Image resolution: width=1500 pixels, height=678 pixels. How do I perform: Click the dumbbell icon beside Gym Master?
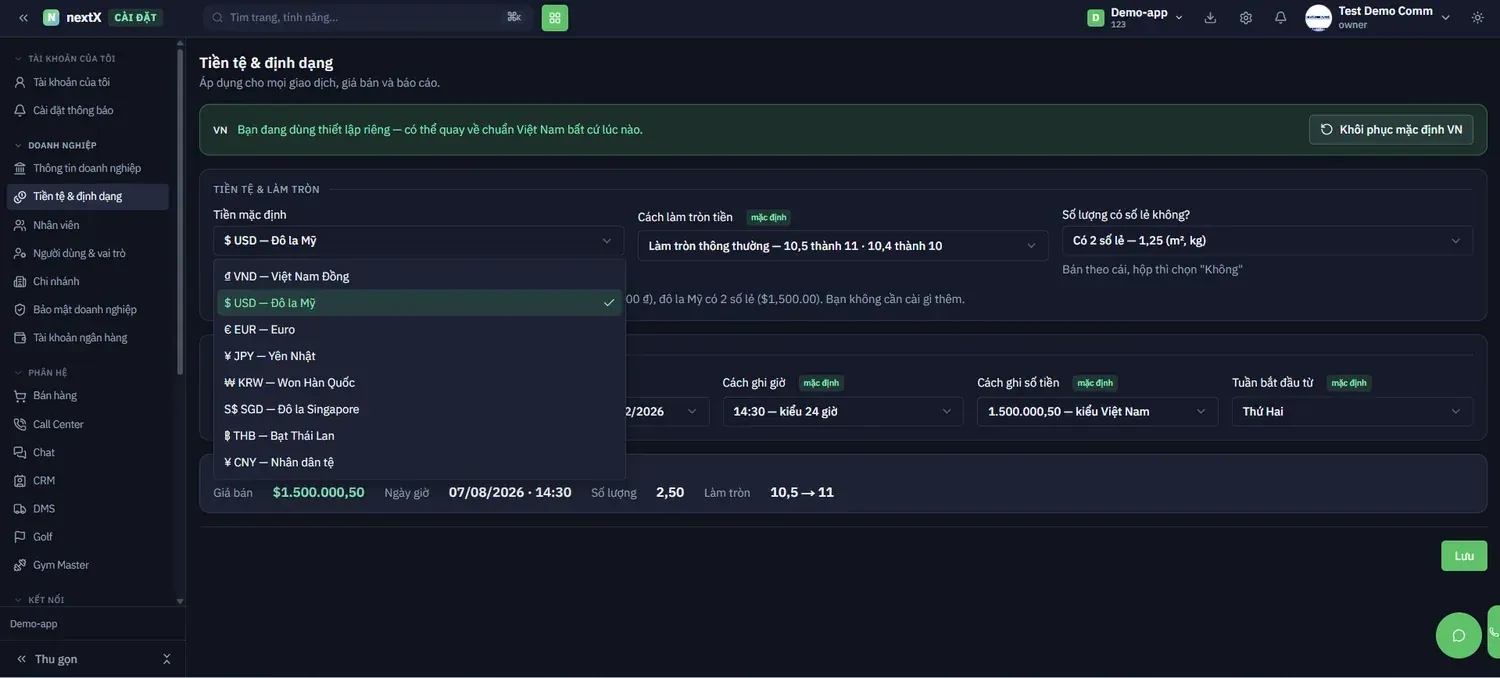pyautogui.click(x=20, y=565)
